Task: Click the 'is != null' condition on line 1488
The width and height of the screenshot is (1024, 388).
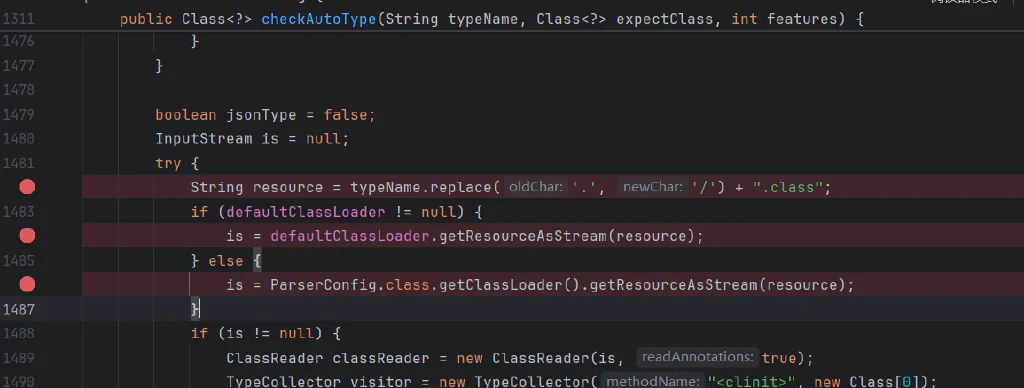Action: pyautogui.click(x=270, y=334)
